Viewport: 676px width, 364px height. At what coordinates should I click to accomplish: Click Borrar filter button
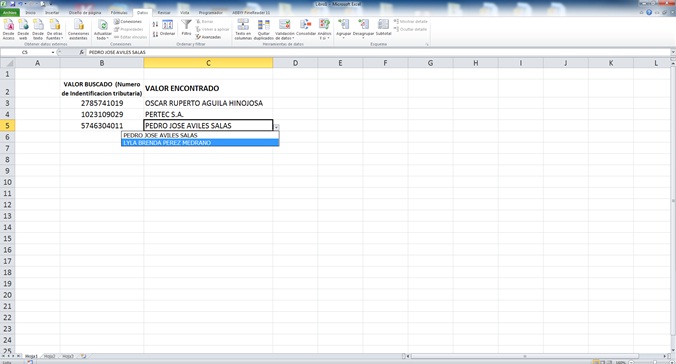coord(205,22)
